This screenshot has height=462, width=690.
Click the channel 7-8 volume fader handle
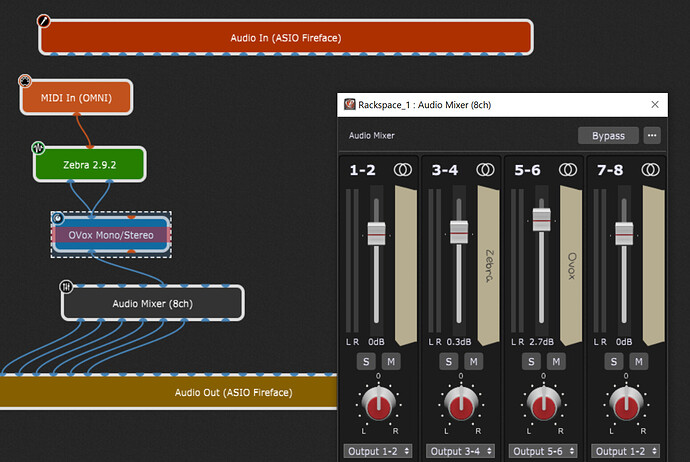(x=624, y=234)
